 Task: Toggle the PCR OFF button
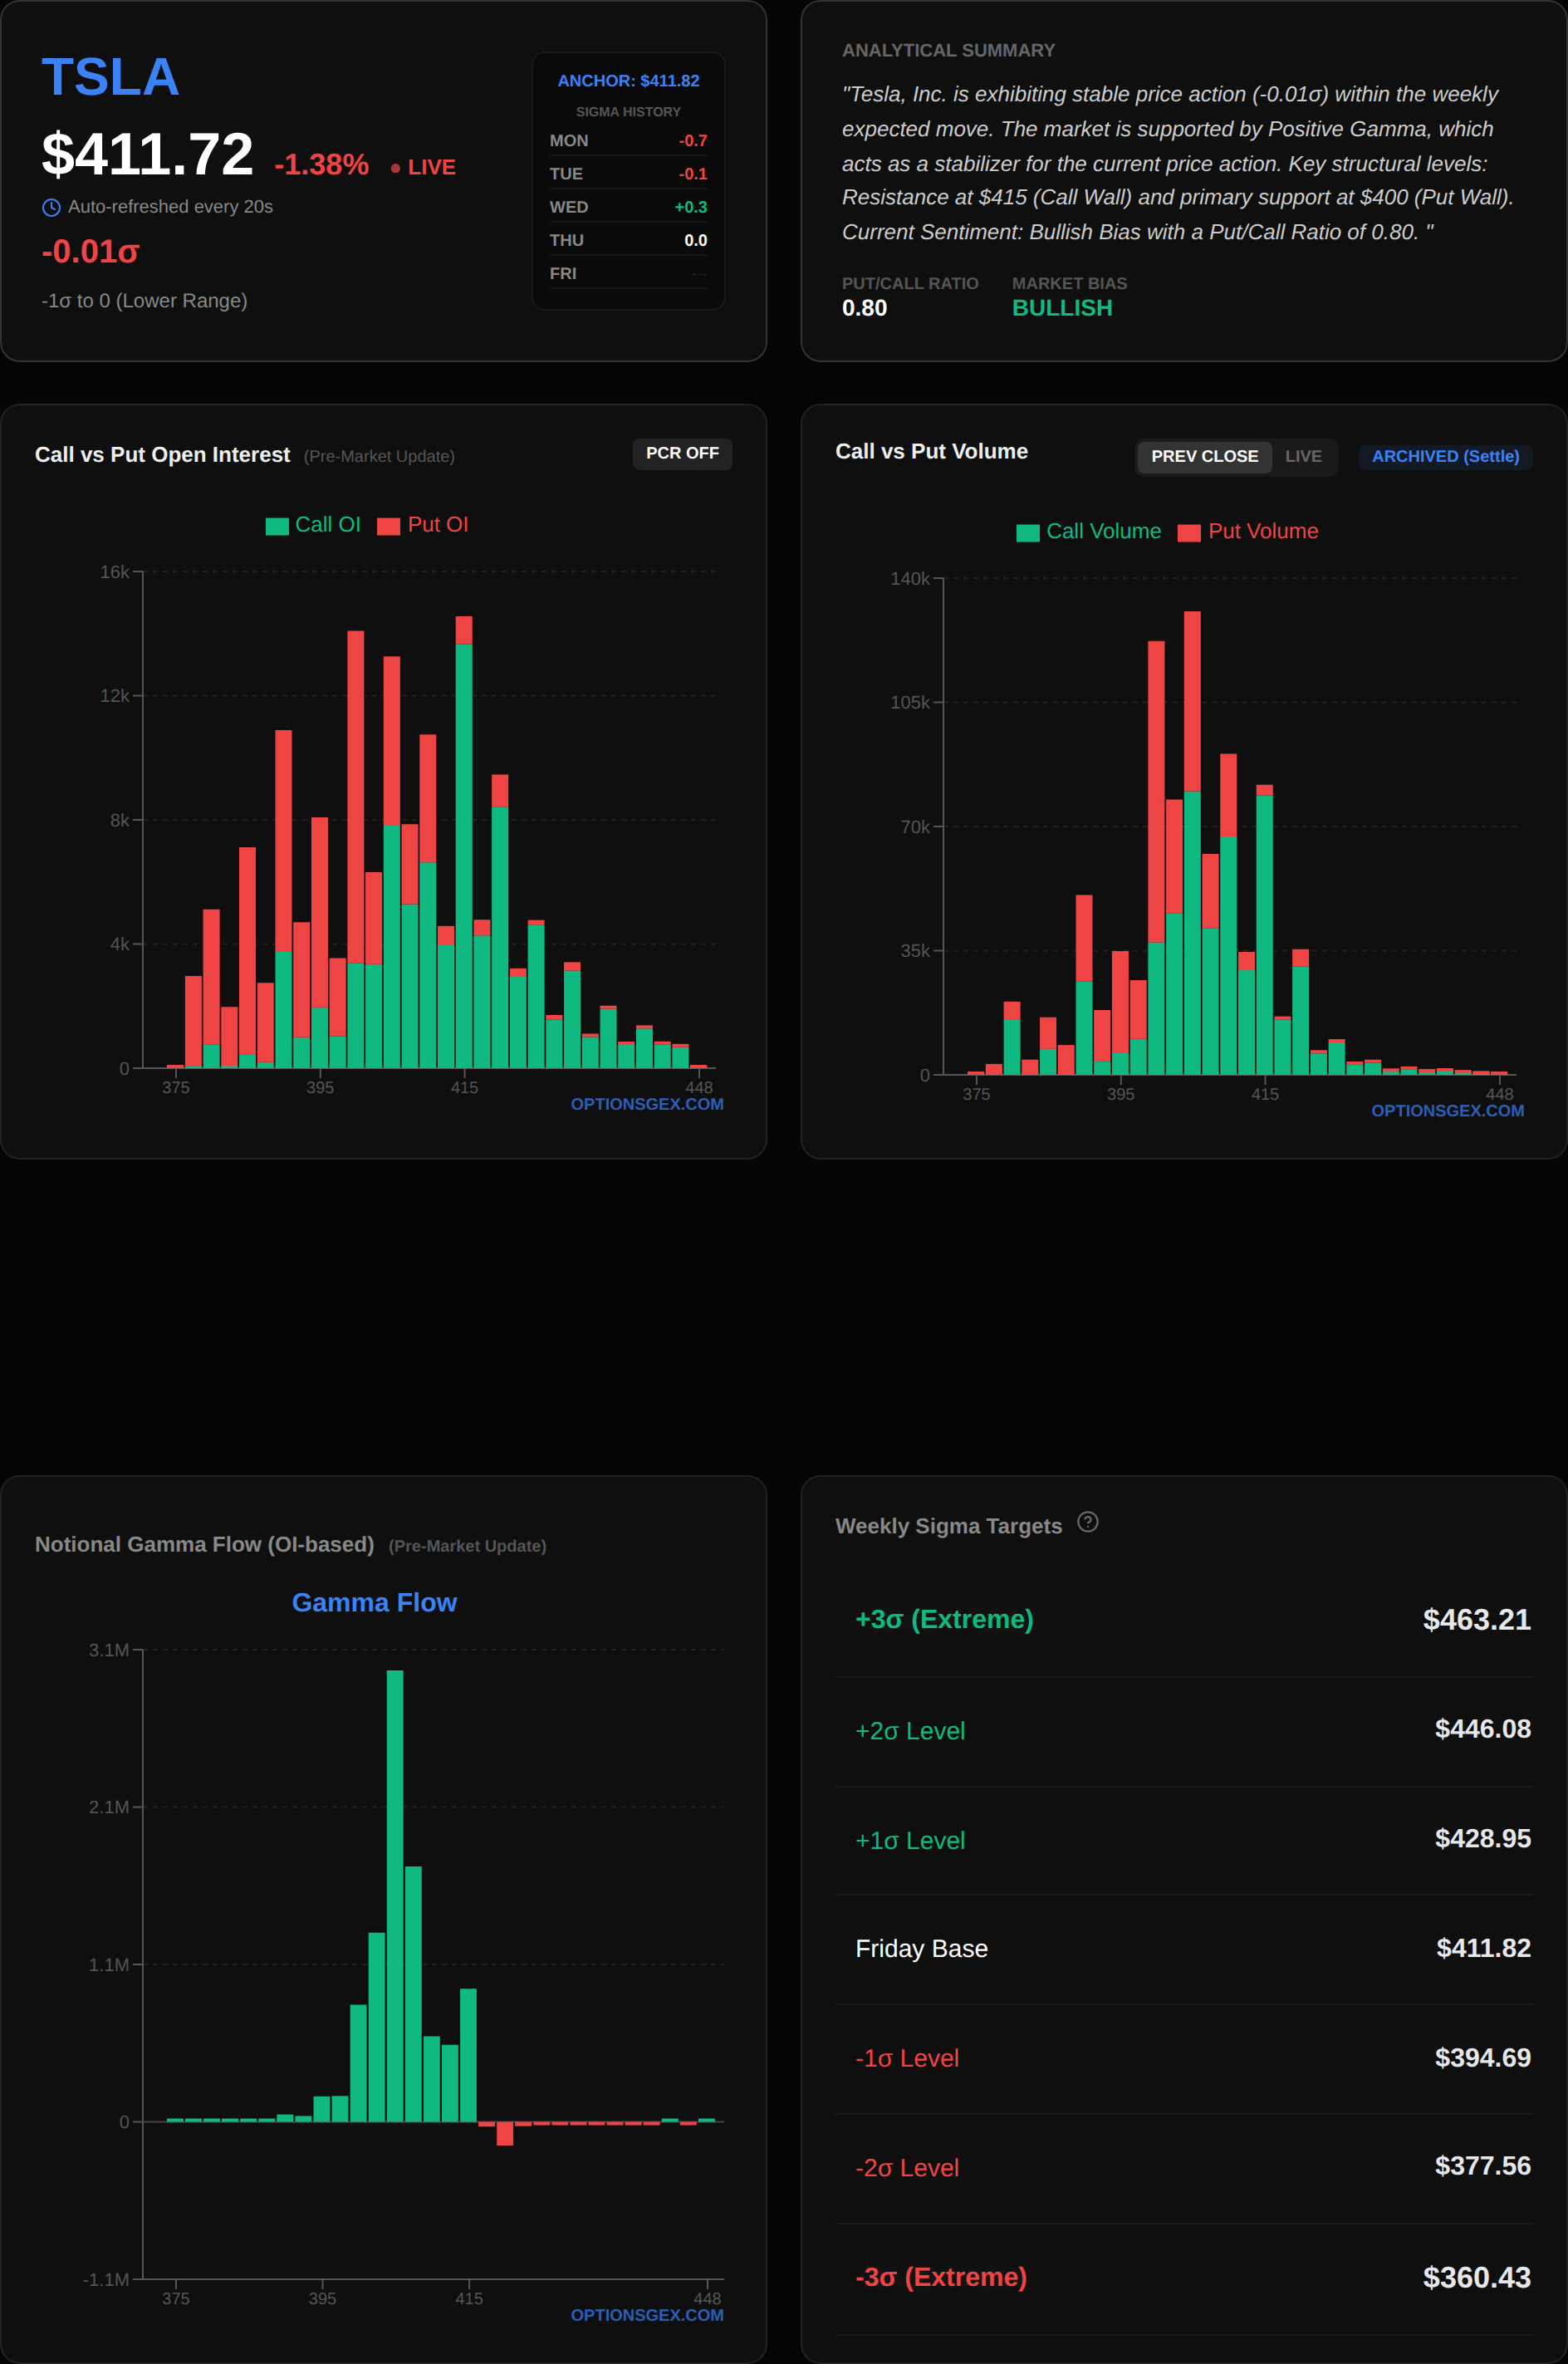coord(682,453)
